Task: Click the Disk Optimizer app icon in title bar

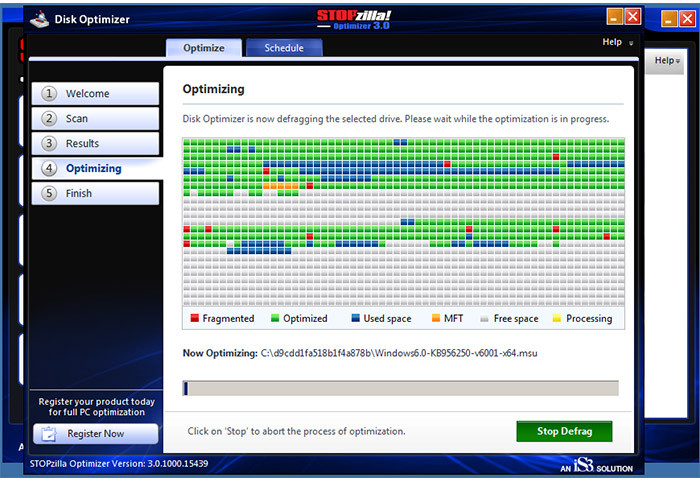Action: point(39,19)
